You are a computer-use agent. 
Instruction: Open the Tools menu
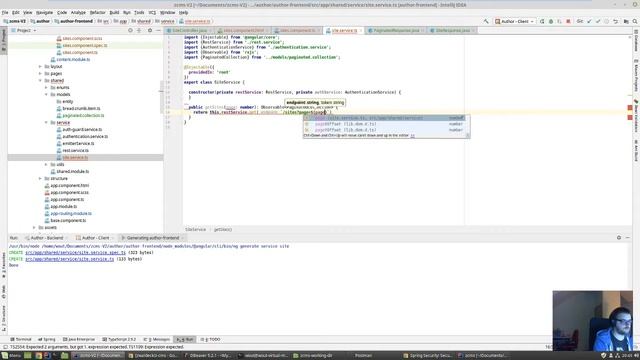139,13
